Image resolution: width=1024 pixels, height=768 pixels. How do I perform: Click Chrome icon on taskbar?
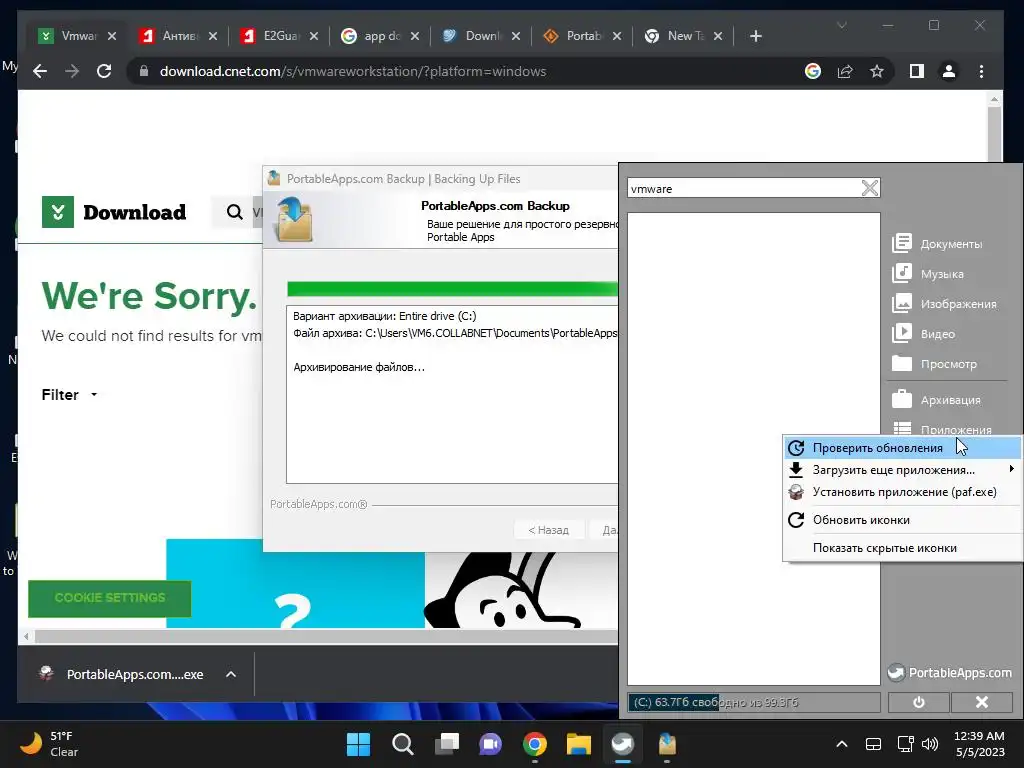pyautogui.click(x=534, y=744)
